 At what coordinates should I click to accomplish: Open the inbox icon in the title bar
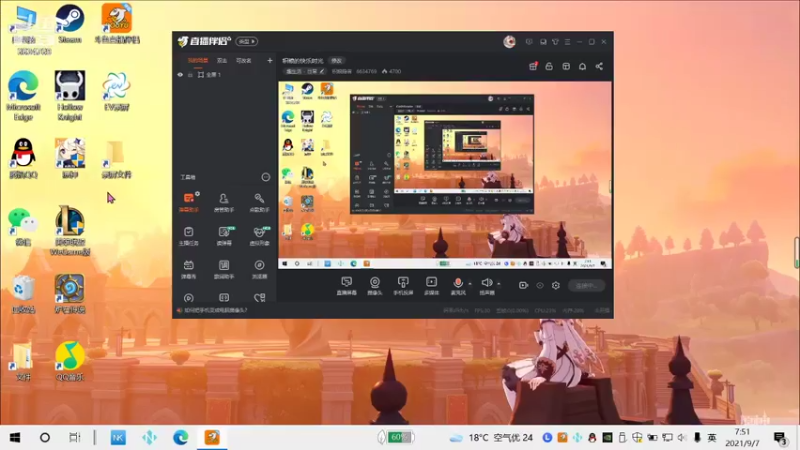tap(543, 42)
